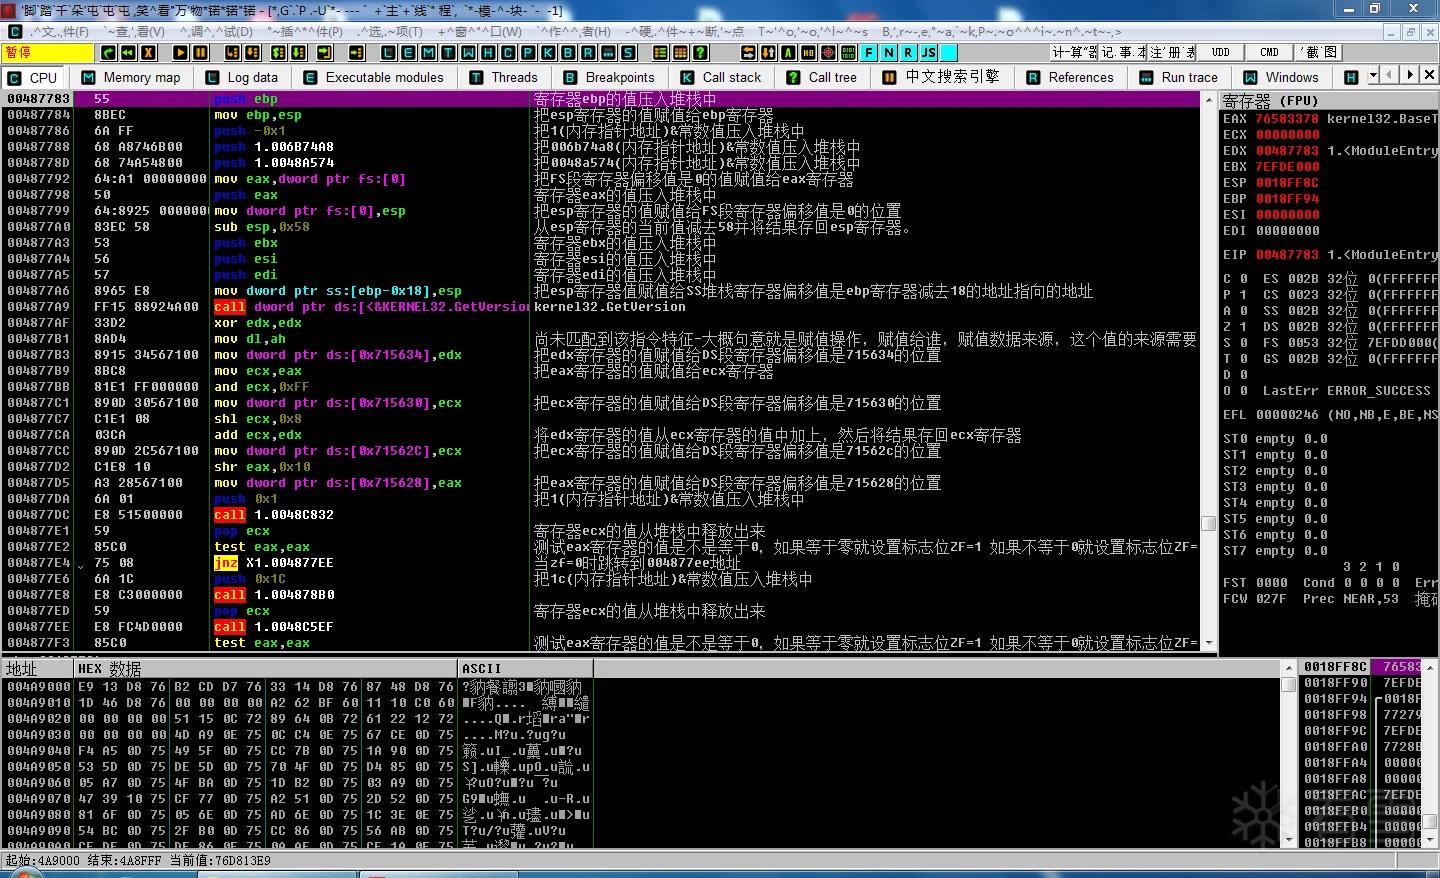This screenshot has width=1440, height=878.
Task: Open Run trace via the dotted toolbar icon
Action: (x=608, y=52)
